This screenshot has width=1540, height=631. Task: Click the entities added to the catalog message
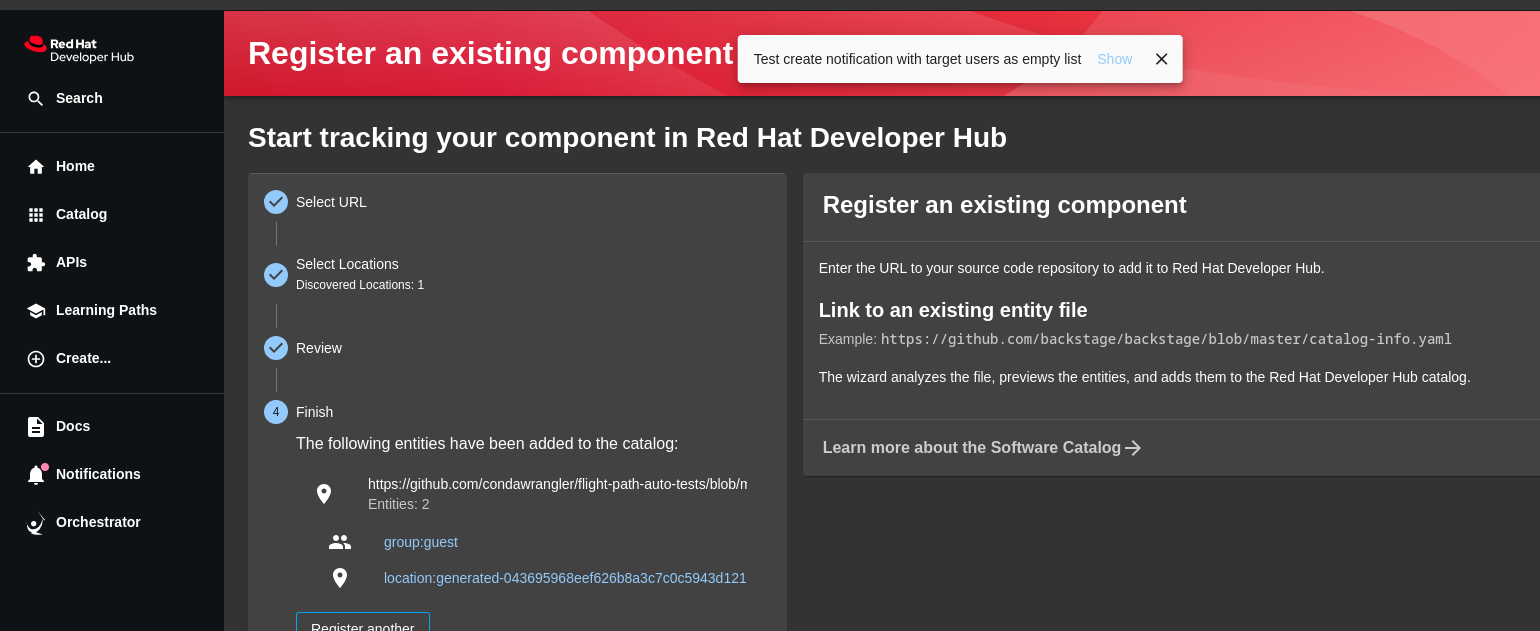point(487,444)
